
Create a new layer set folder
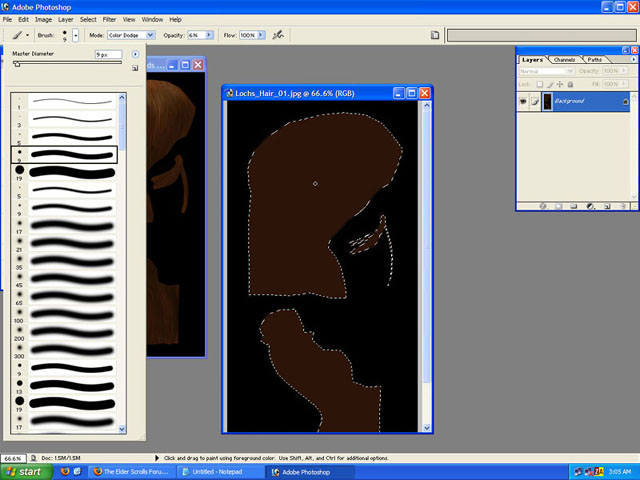[x=574, y=206]
